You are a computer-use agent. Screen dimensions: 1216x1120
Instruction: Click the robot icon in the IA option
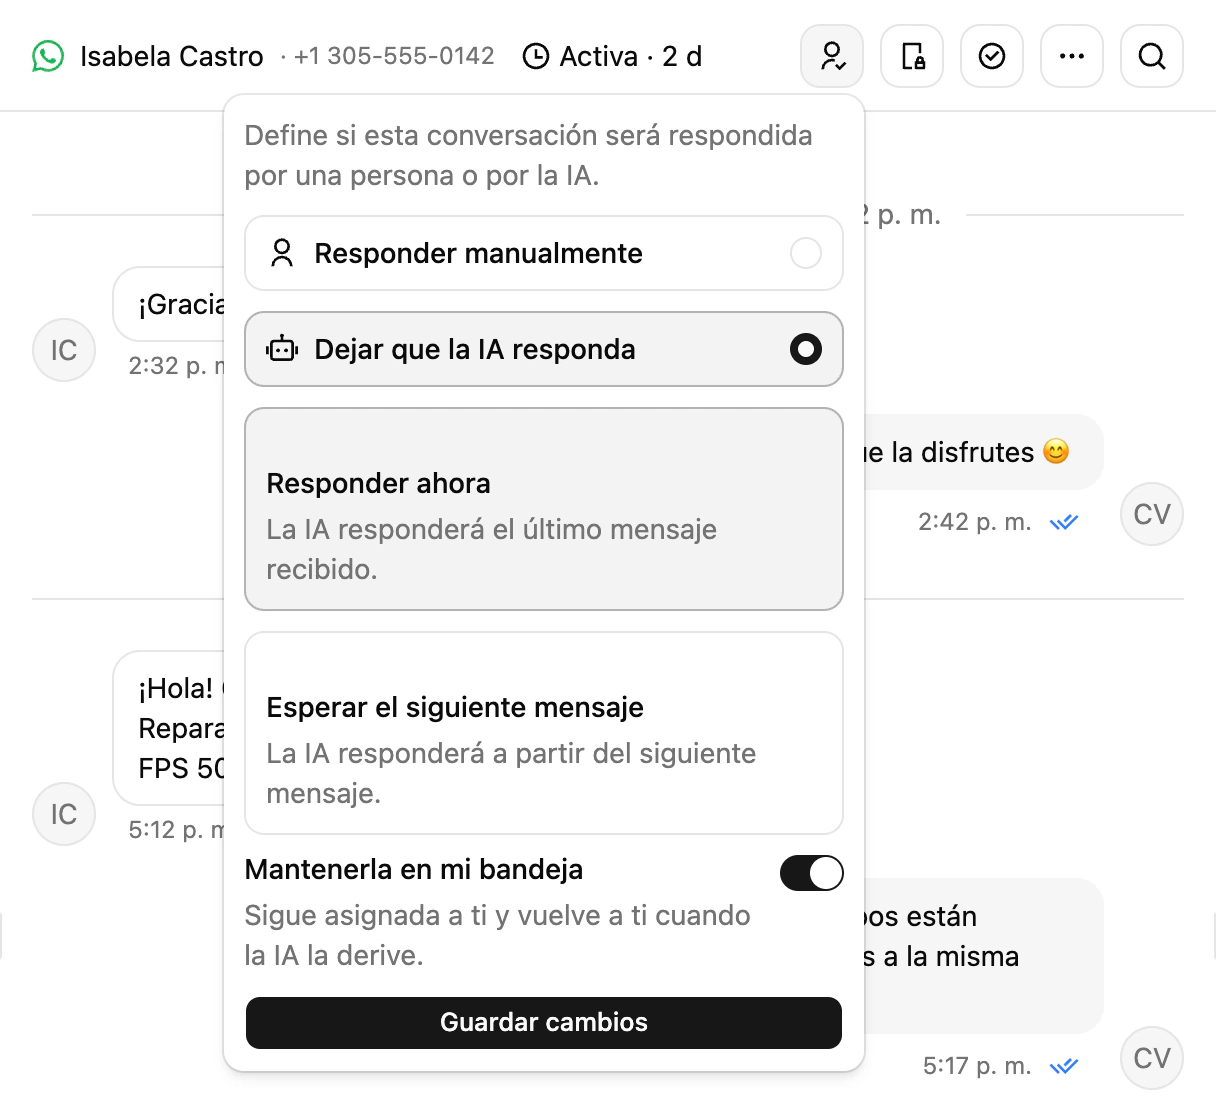click(282, 349)
